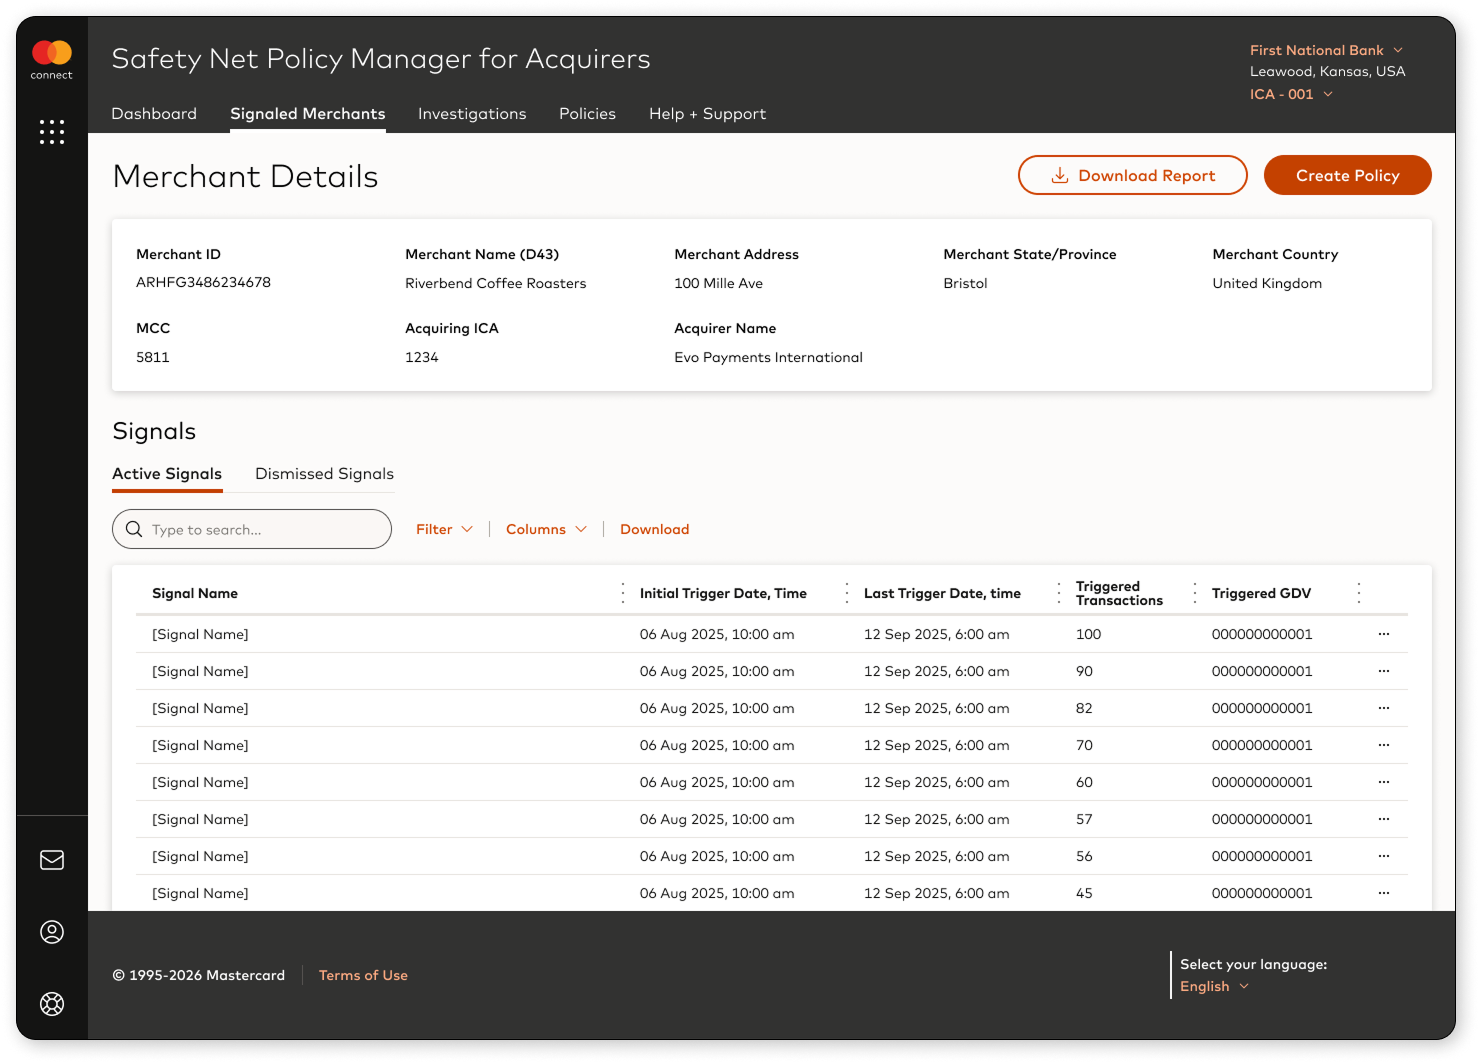Open Triggered GDV column options menu
The width and height of the screenshot is (1480, 1064).
(x=1359, y=593)
